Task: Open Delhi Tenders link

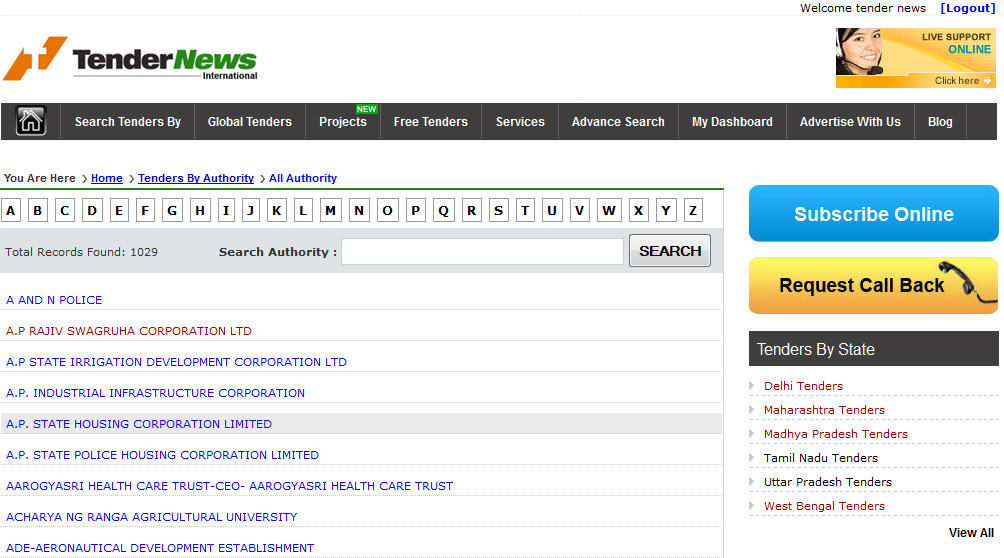Action: point(803,386)
